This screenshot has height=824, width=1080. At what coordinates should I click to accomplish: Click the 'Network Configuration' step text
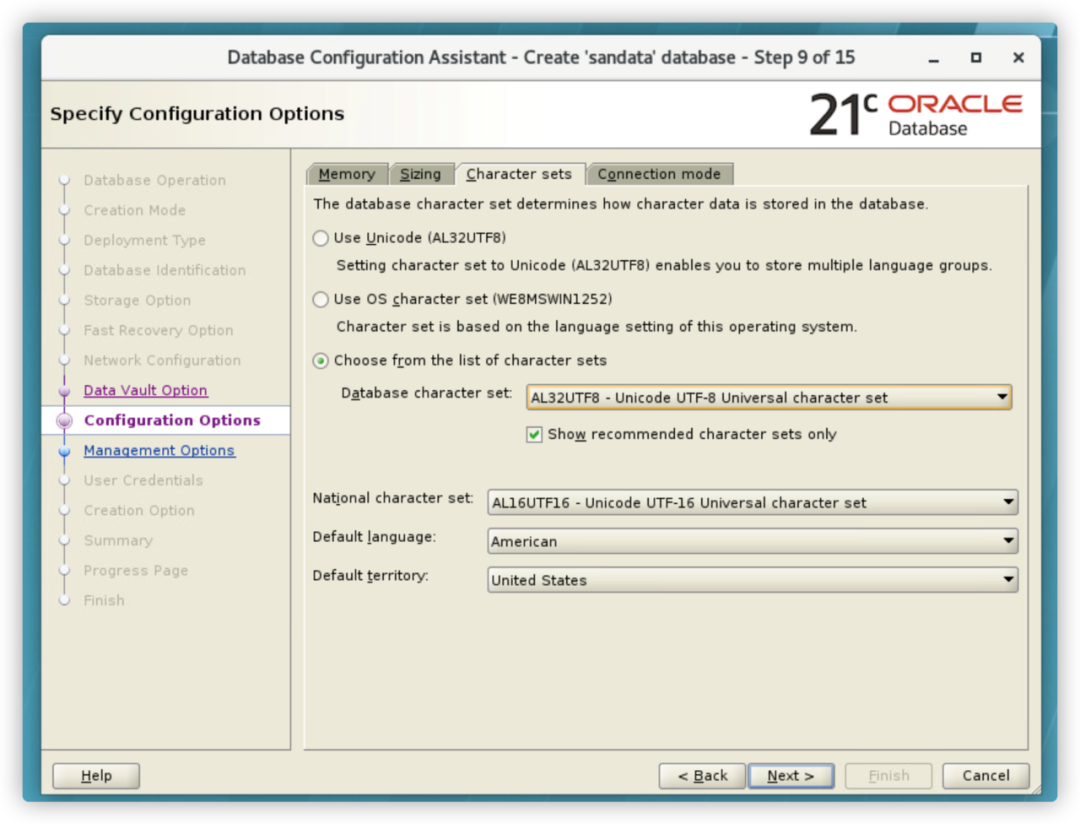pos(163,360)
